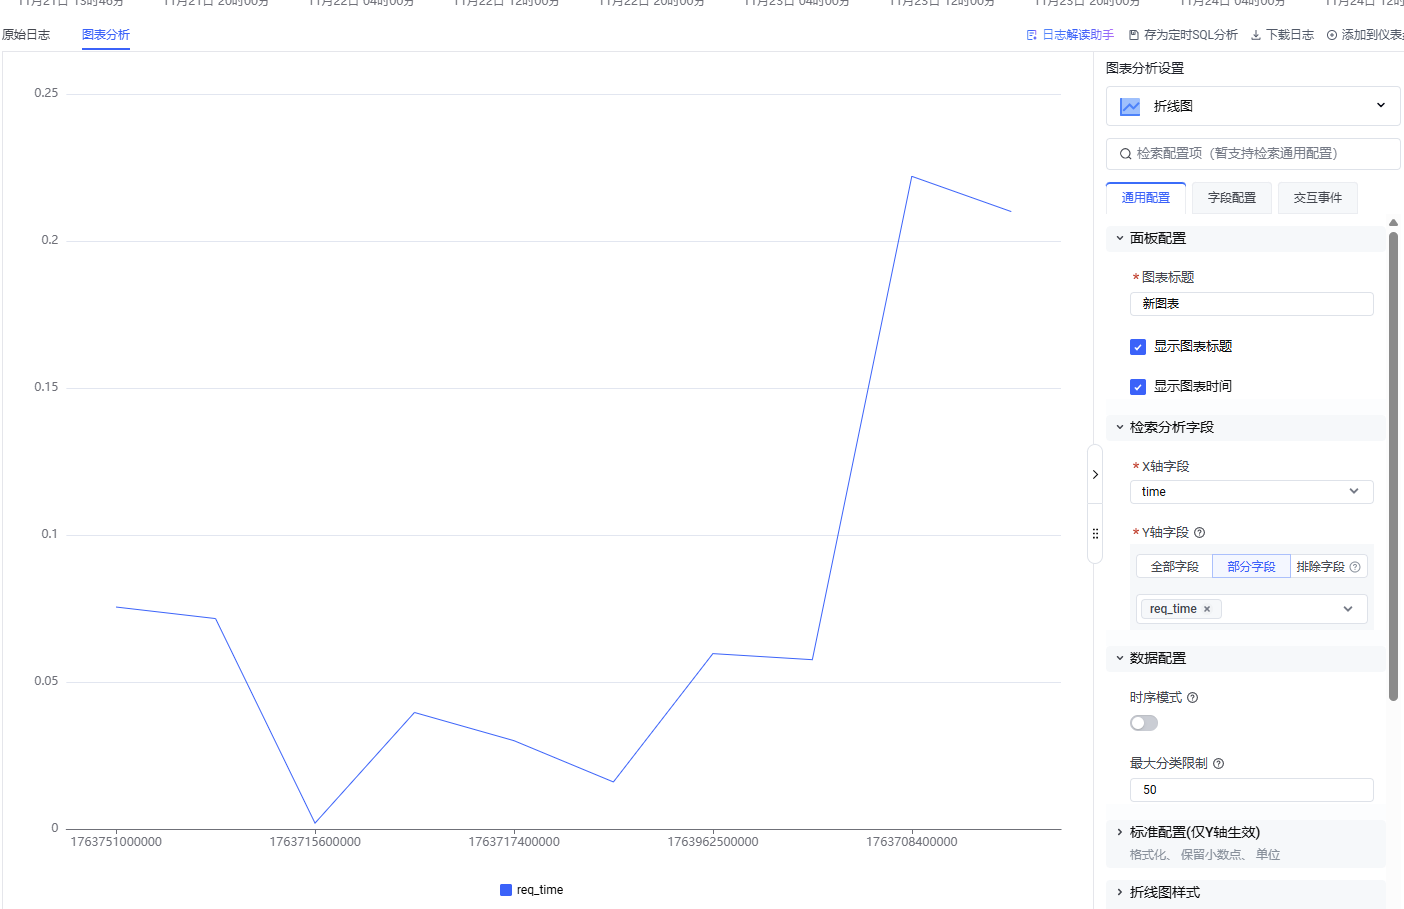This screenshot has height=909, width=1404.
Task: Open the X轴字段 time dropdown
Action: pyautogui.click(x=1251, y=492)
